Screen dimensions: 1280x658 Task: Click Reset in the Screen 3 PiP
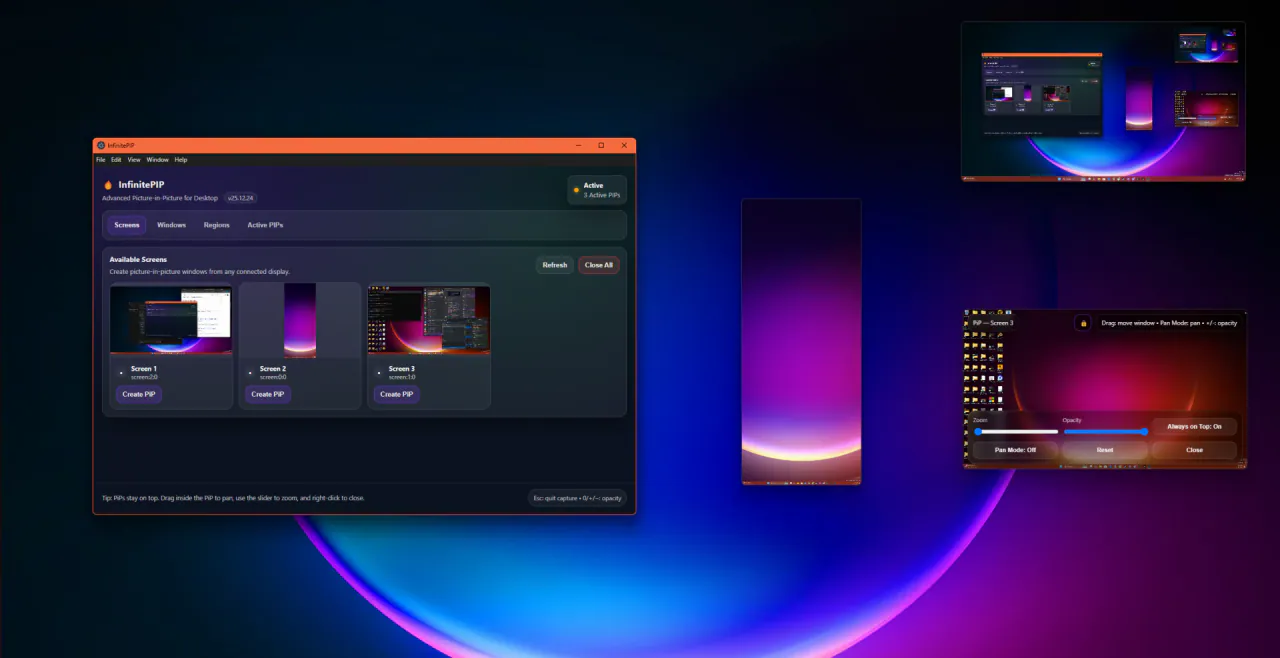(x=1105, y=450)
